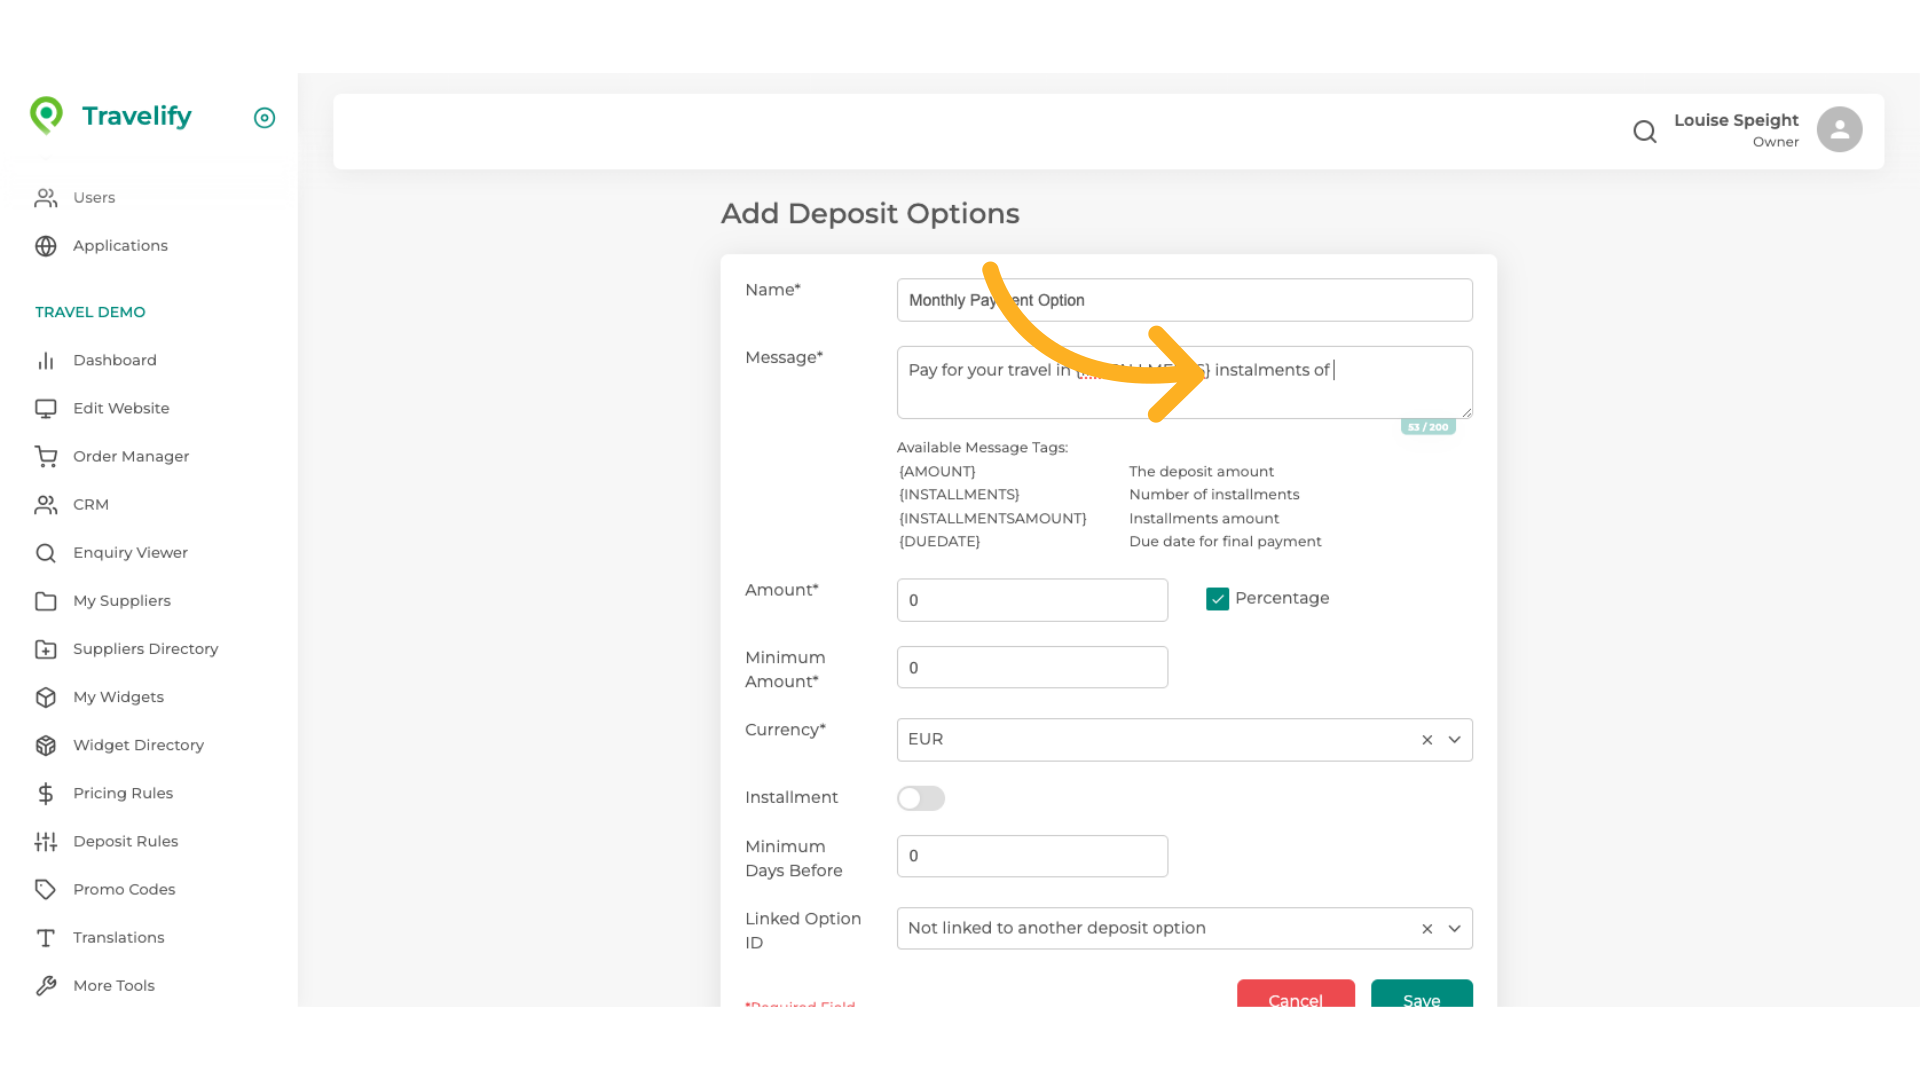Open Deposit Rules settings
Viewport: 1920px width, 1080px height.
126,841
